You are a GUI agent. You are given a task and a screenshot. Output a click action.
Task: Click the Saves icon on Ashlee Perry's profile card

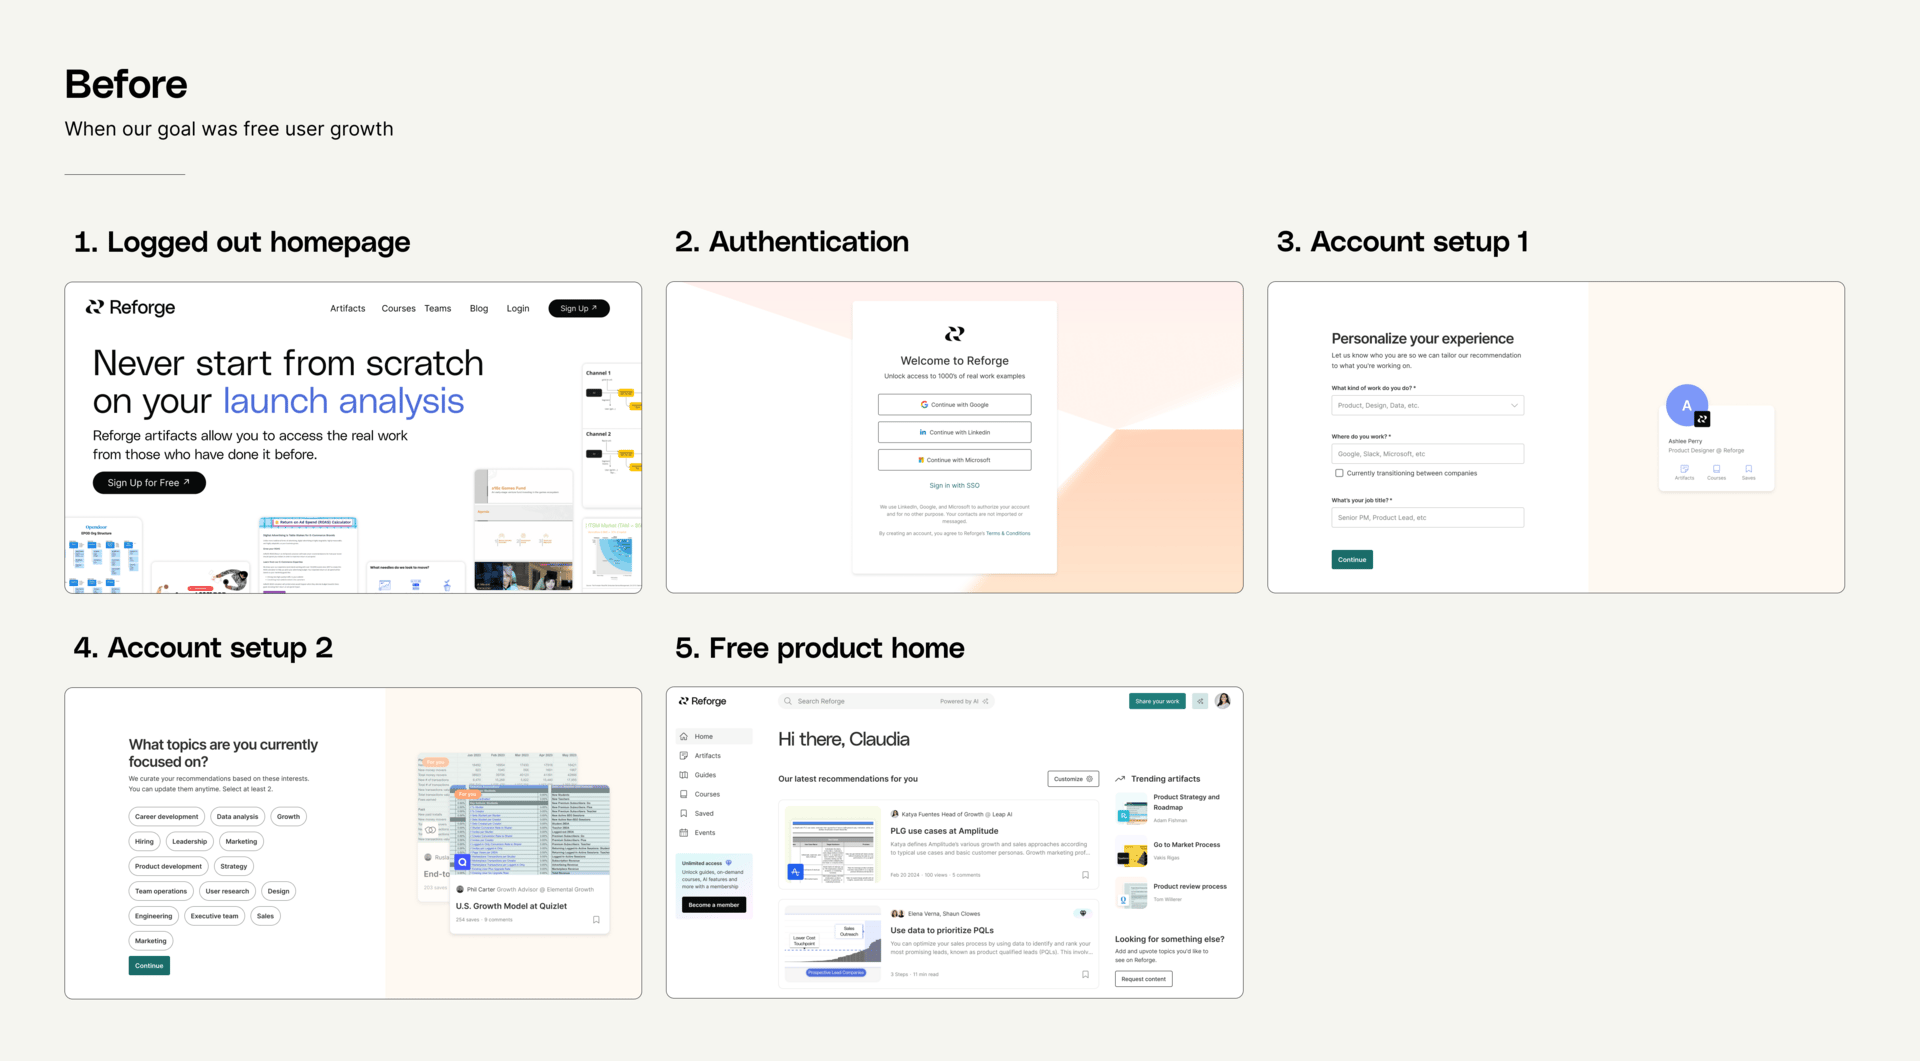(1748, 471)
